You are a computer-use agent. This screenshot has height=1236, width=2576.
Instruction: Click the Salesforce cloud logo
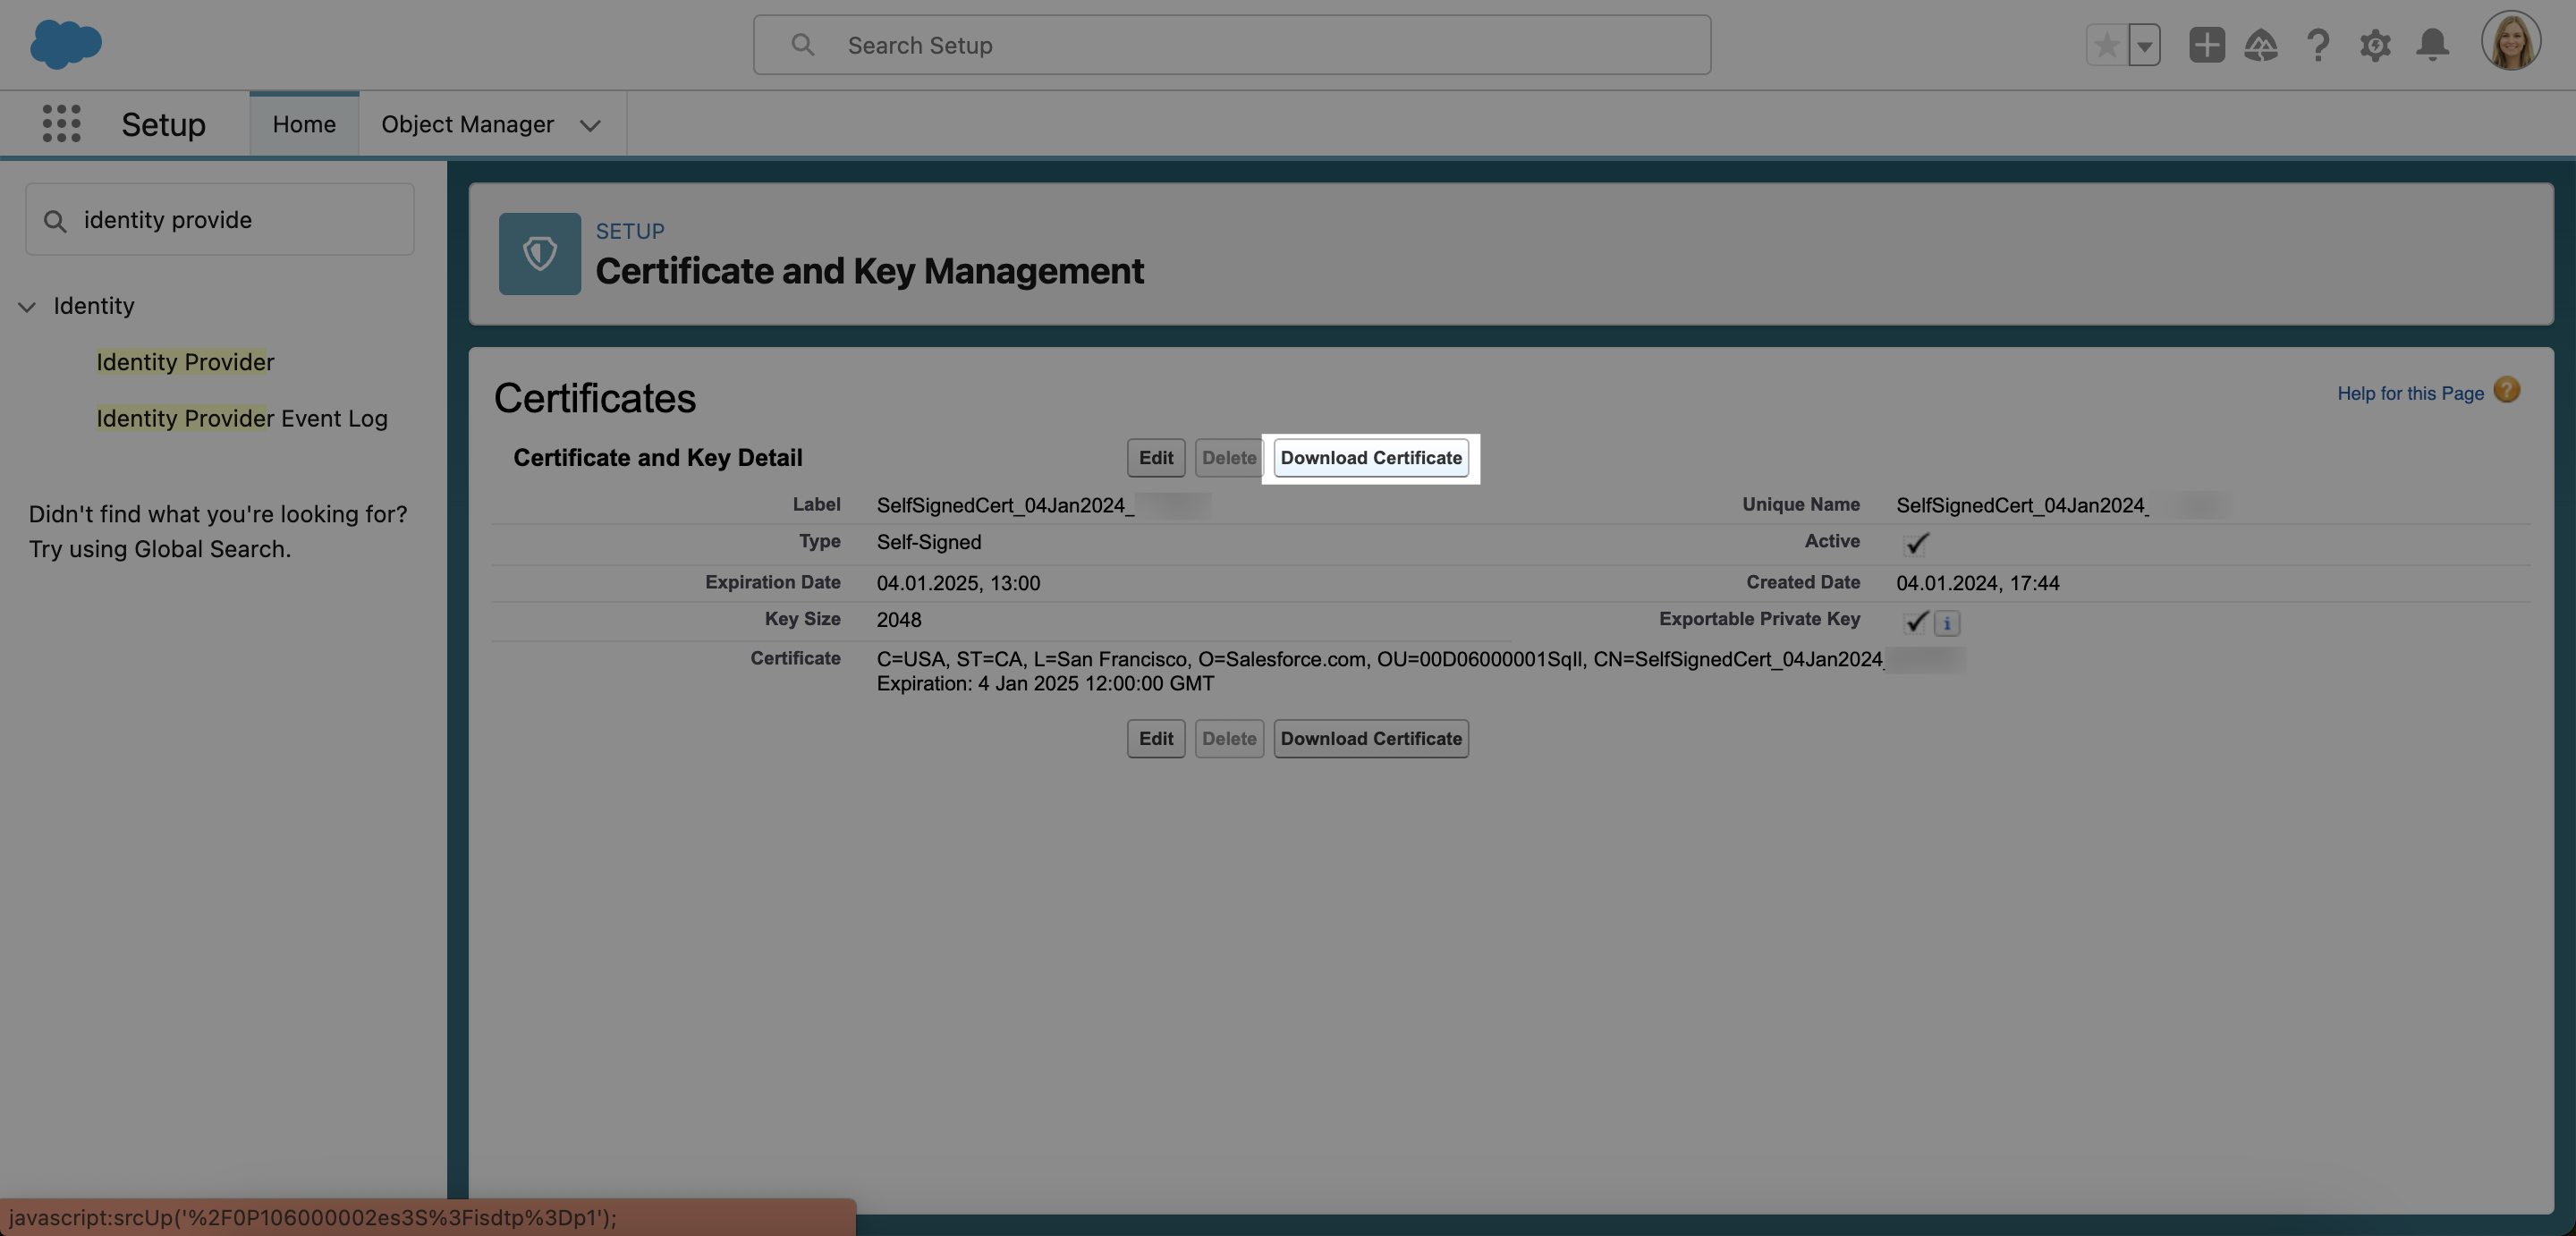point(65,44)
